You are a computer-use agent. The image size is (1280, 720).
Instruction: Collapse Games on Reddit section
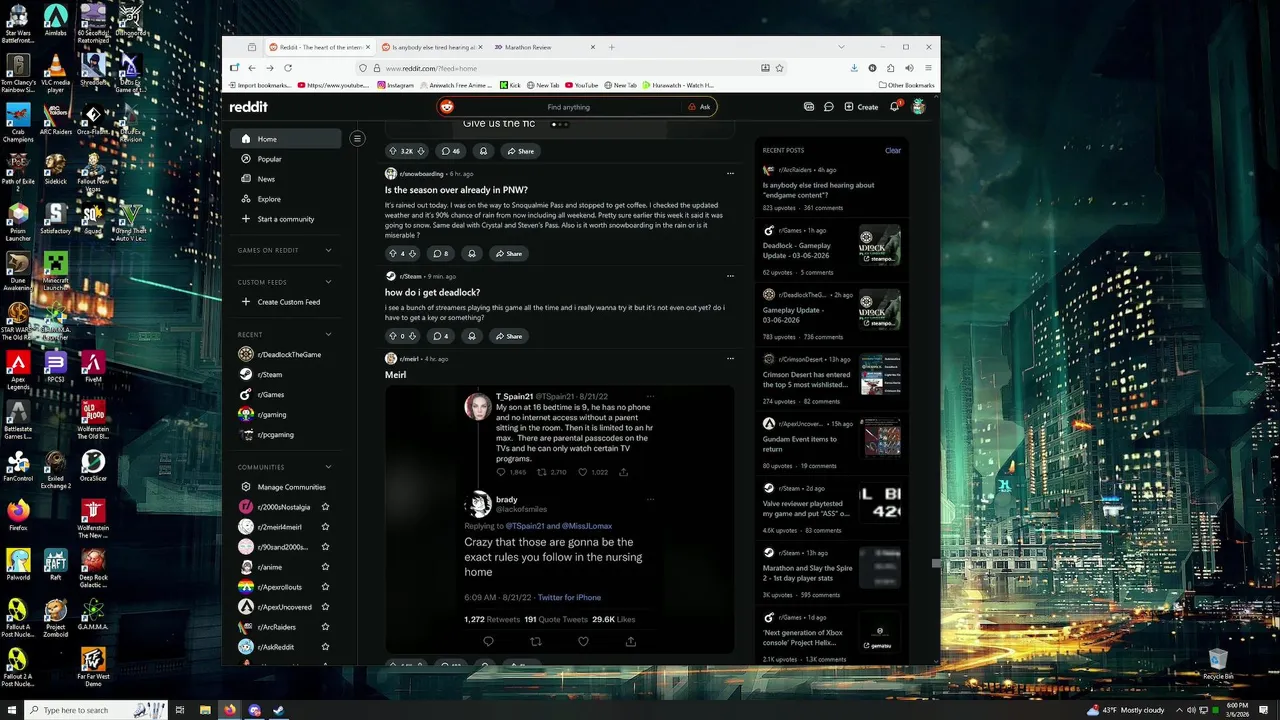[328, 250]
